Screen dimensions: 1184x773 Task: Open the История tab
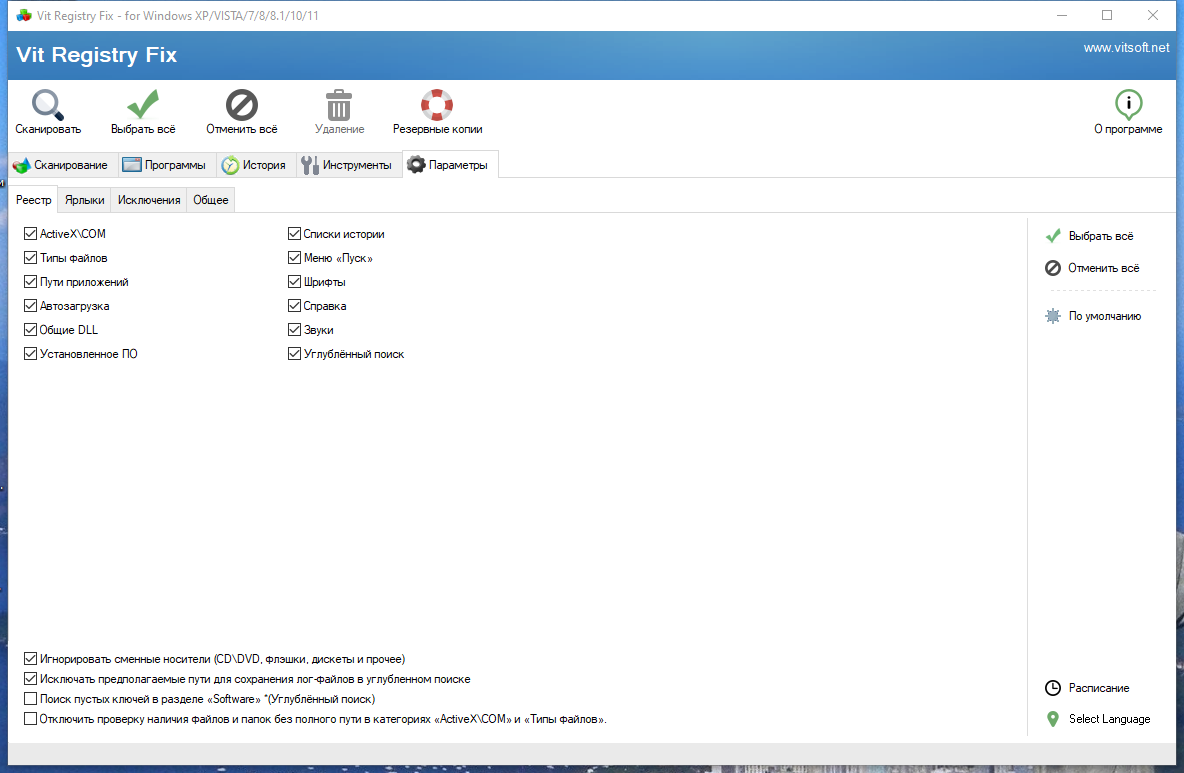pyautogui.click(x=256, y=164)
